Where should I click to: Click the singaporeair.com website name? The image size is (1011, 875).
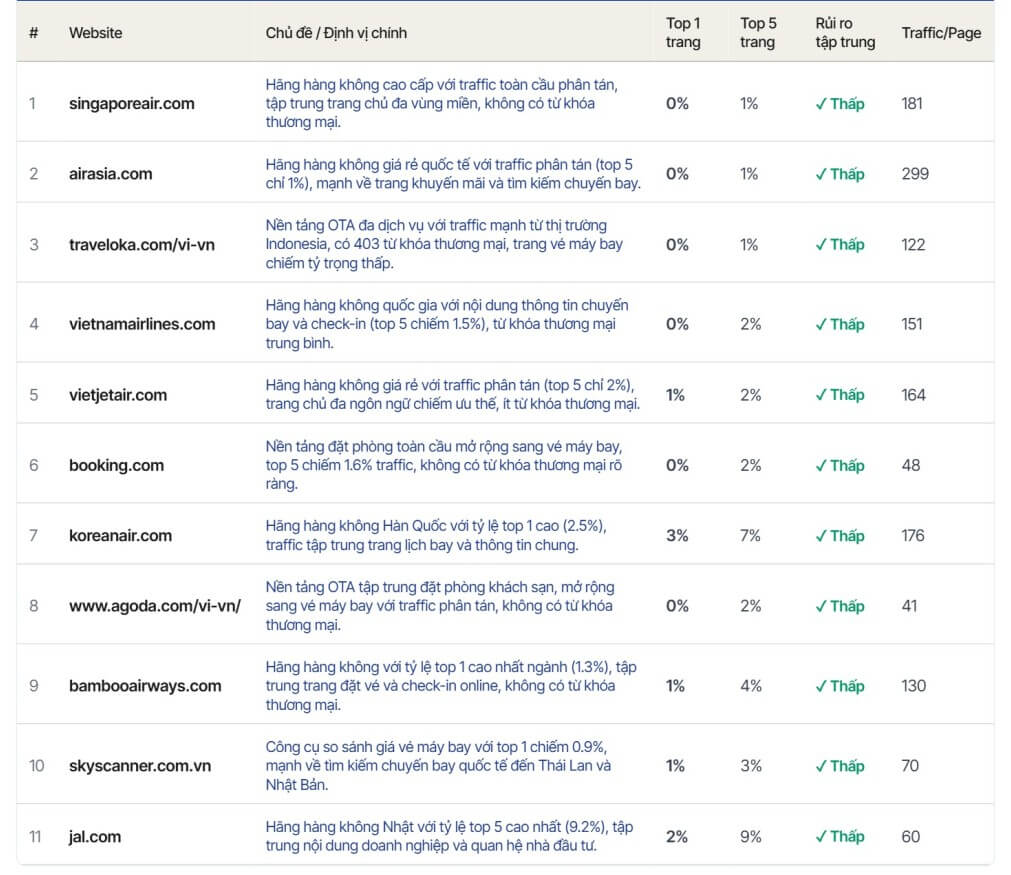pyautogui.click(x=132, y=103)
